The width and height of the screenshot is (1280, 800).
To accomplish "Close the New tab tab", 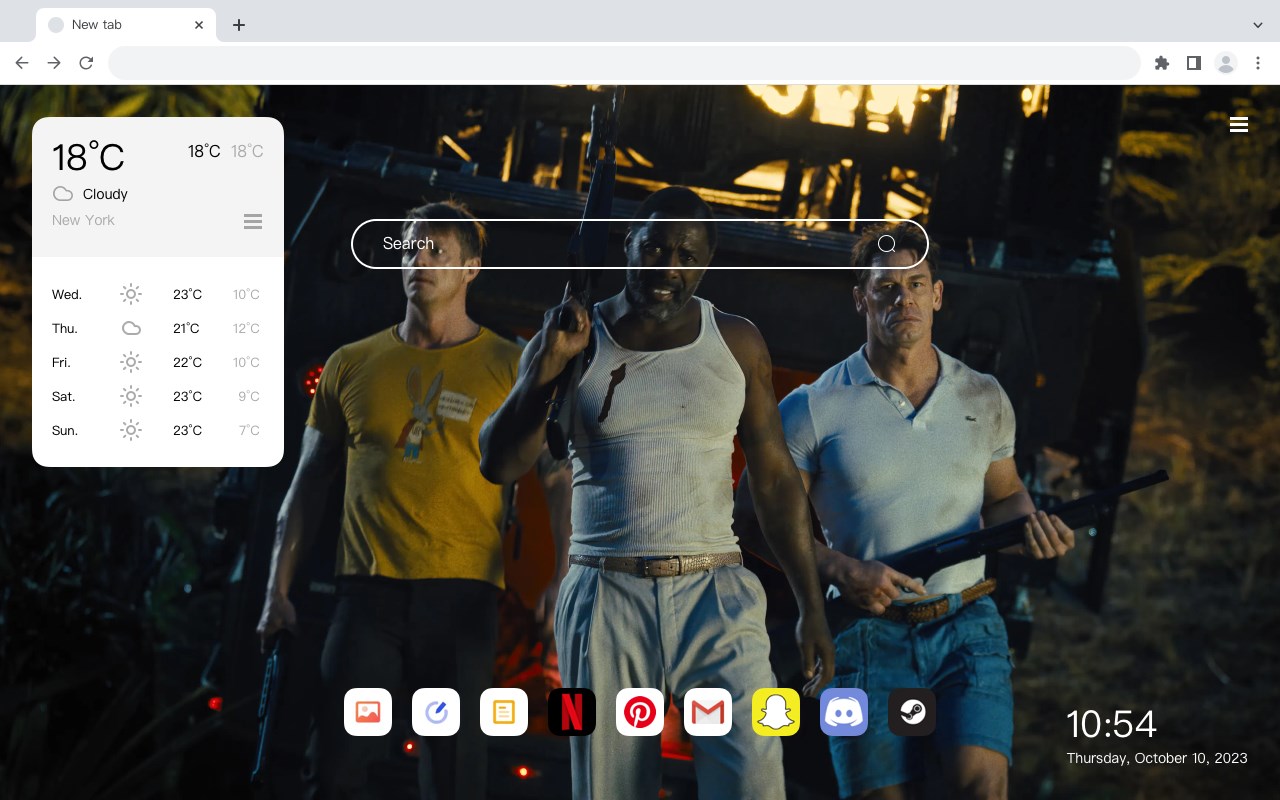I will [x=199, y=25].
